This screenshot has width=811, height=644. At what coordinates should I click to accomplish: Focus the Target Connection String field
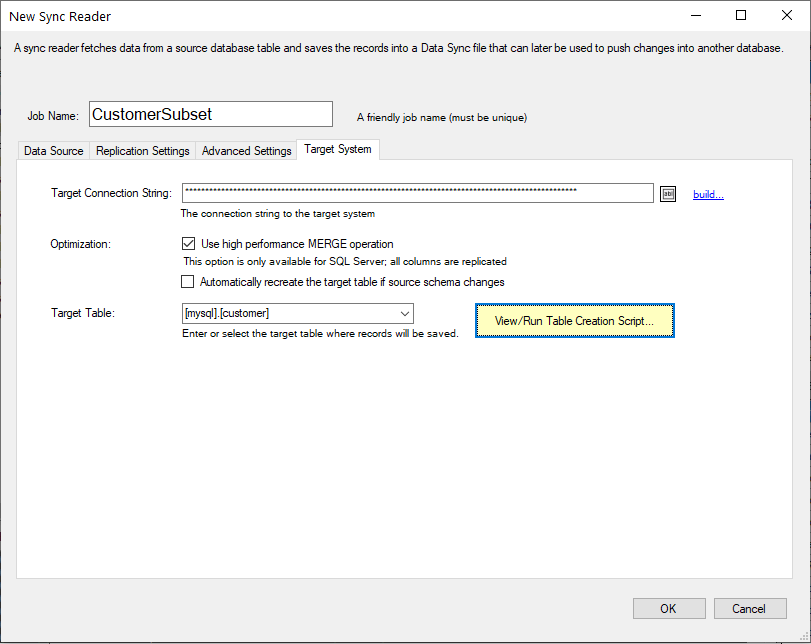417,193
